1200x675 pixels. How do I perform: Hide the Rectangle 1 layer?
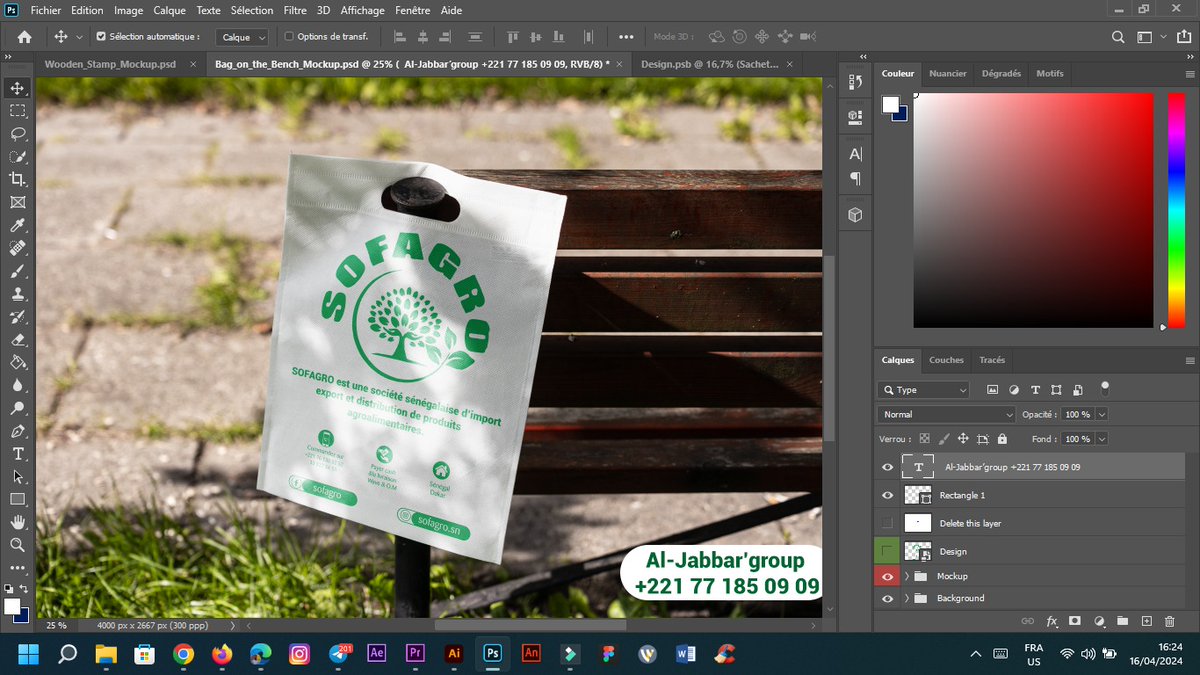(887, 495)
